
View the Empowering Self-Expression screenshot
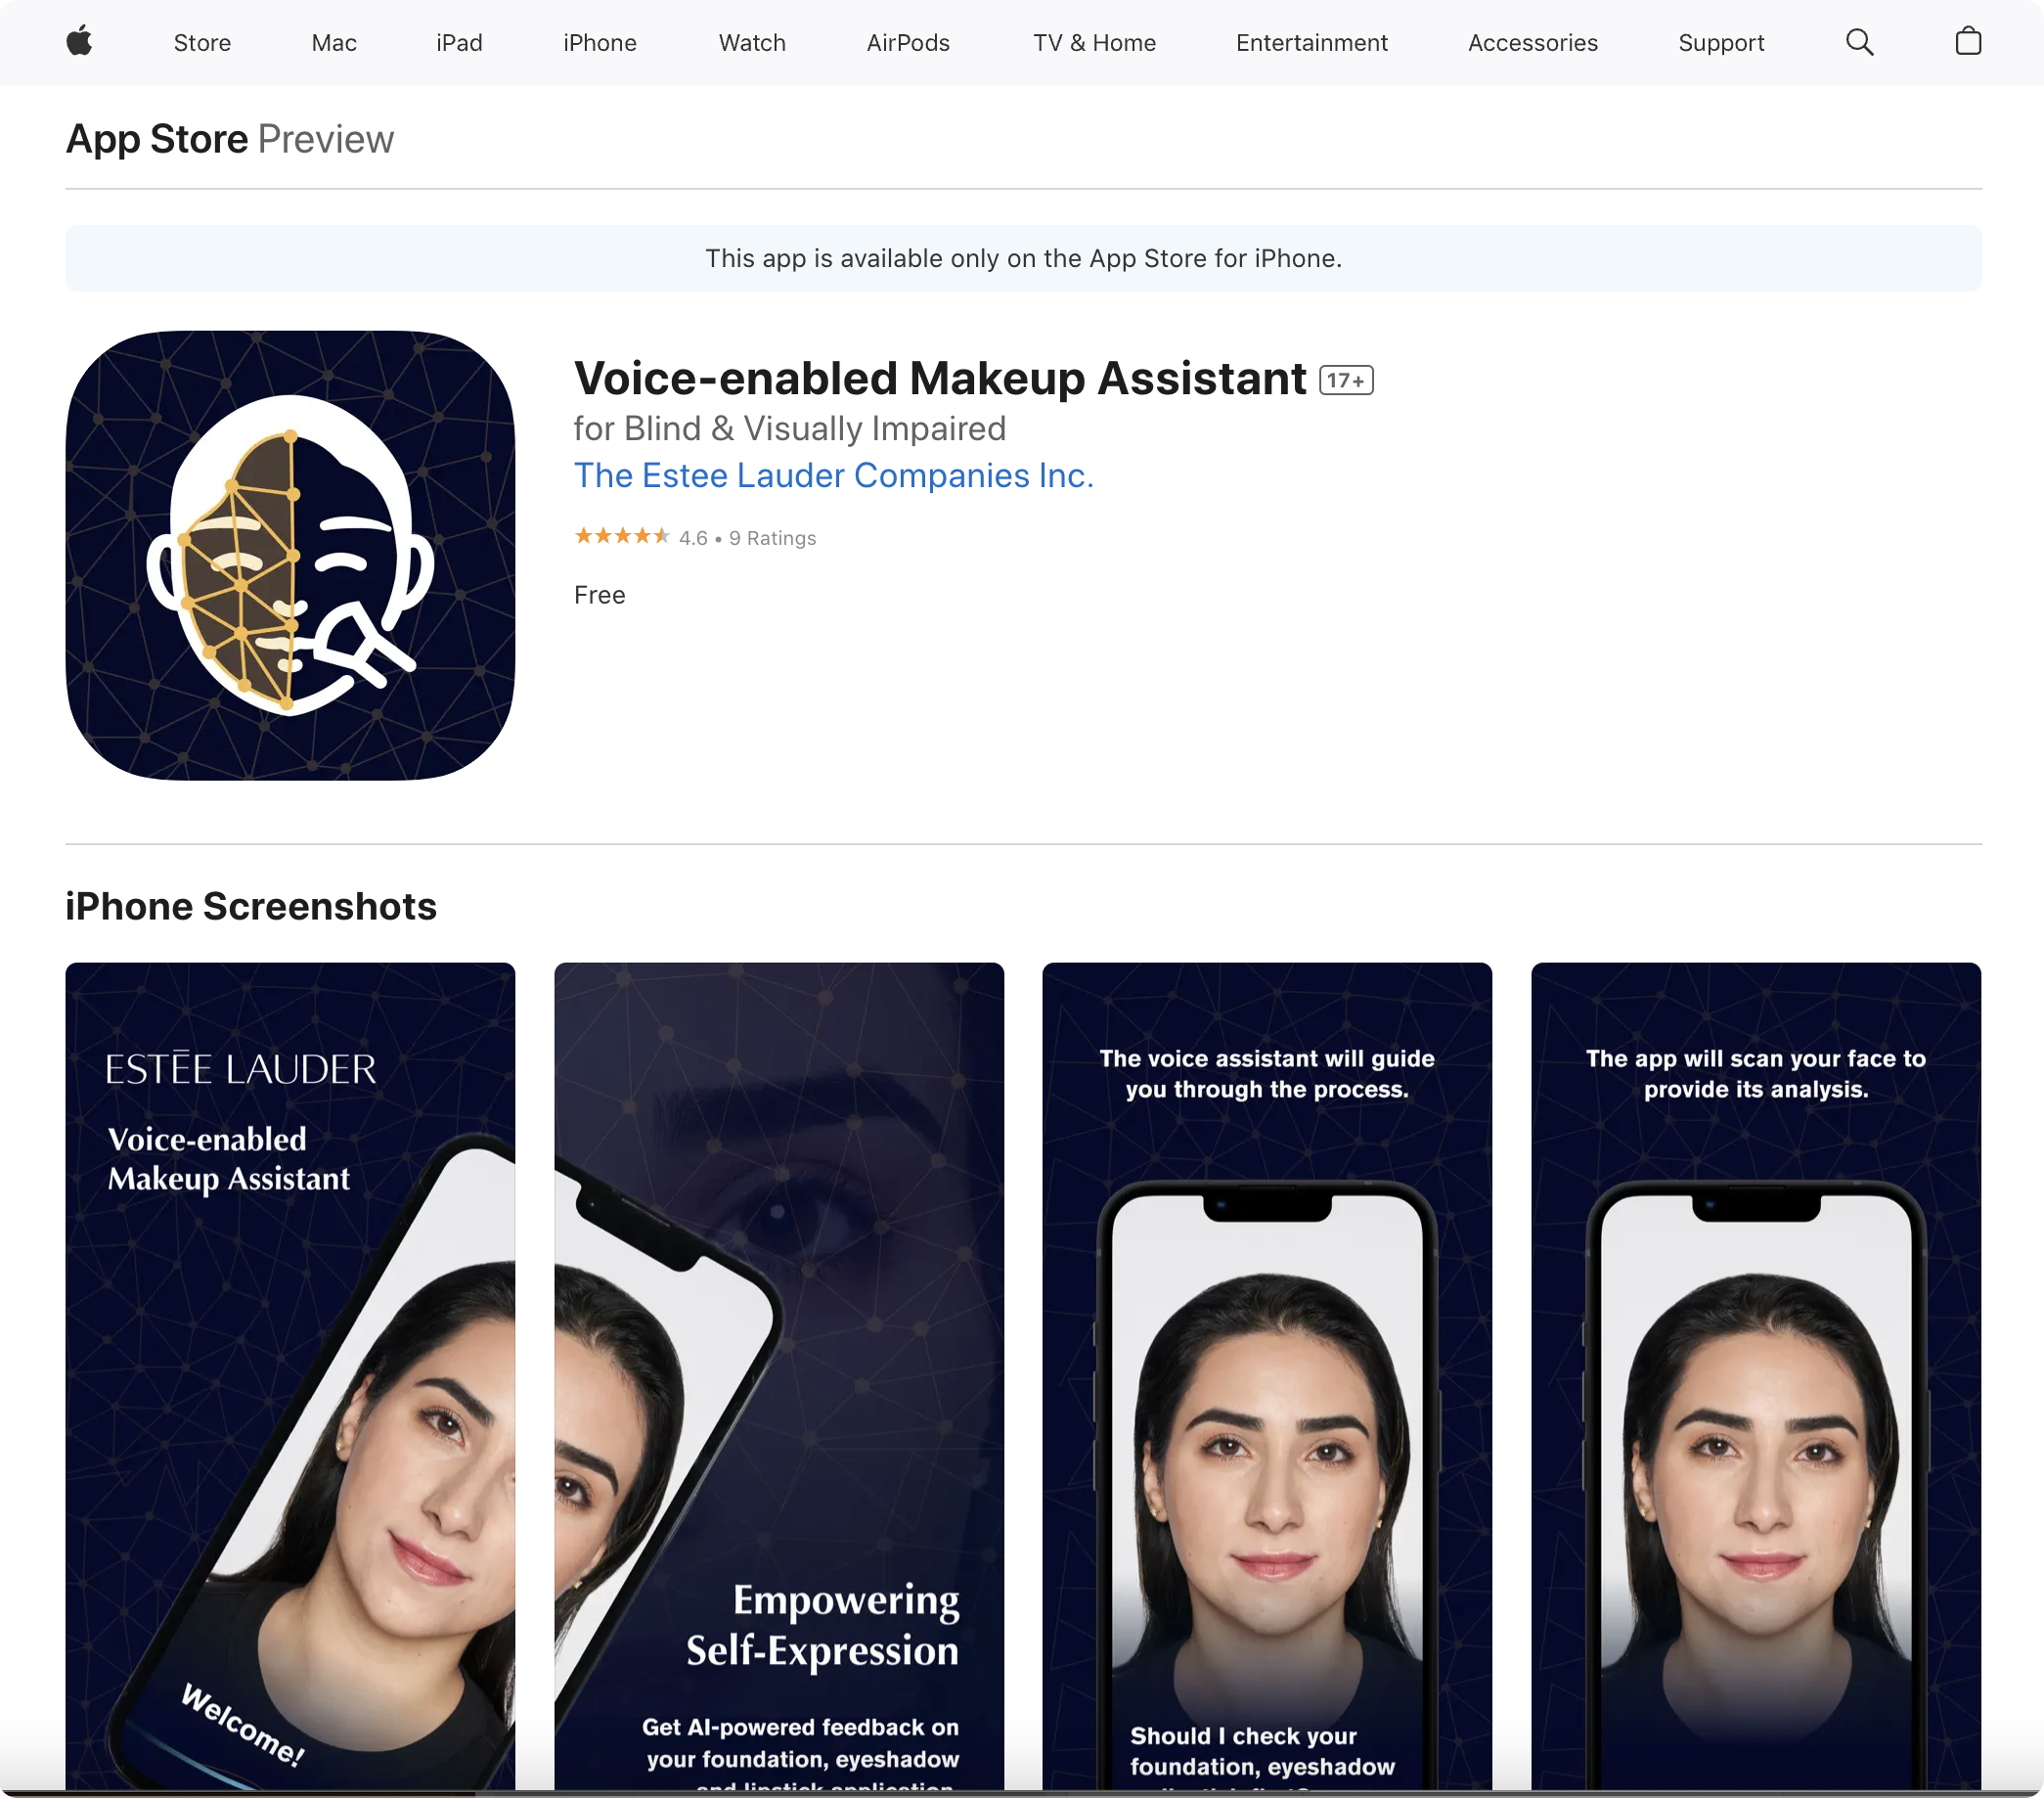click(779, 1375)
